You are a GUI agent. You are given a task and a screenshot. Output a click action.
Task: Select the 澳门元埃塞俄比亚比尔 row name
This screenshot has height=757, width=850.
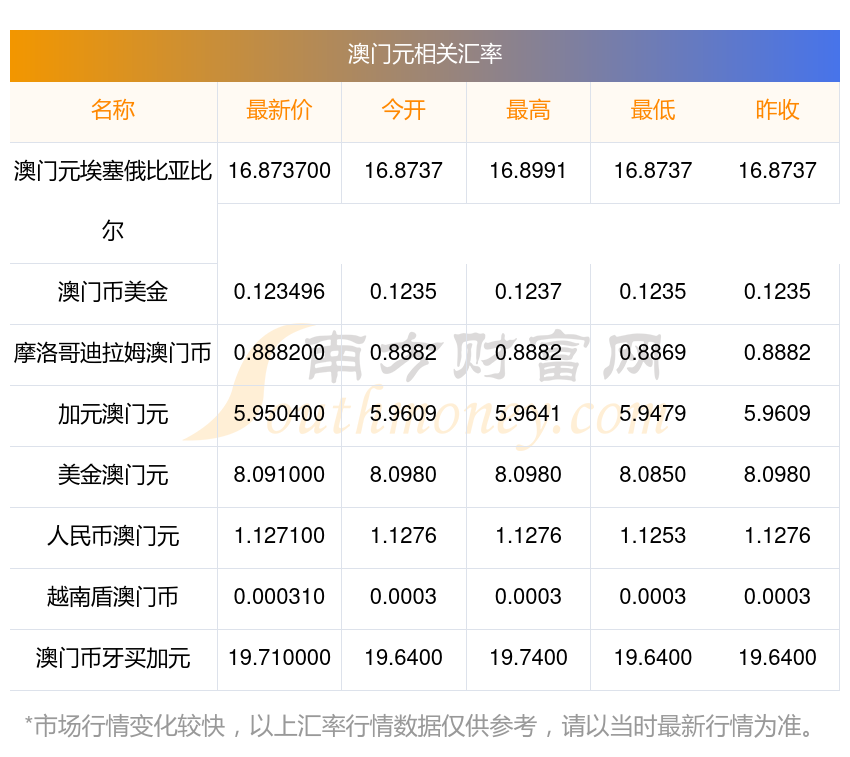[113, 201]
